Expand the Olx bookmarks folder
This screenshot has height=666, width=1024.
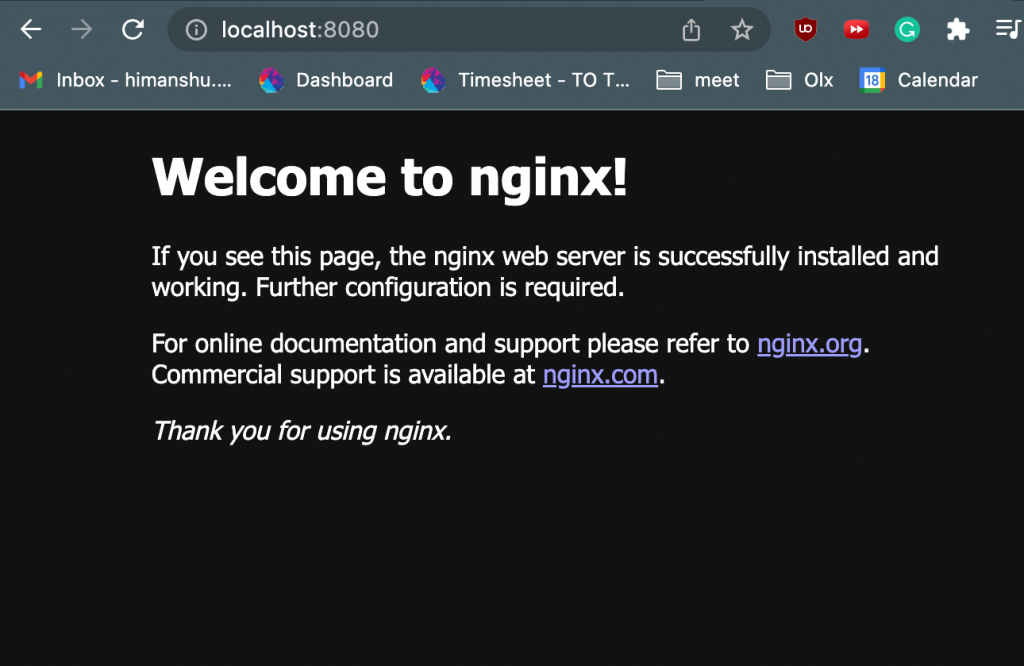(799, 80)
